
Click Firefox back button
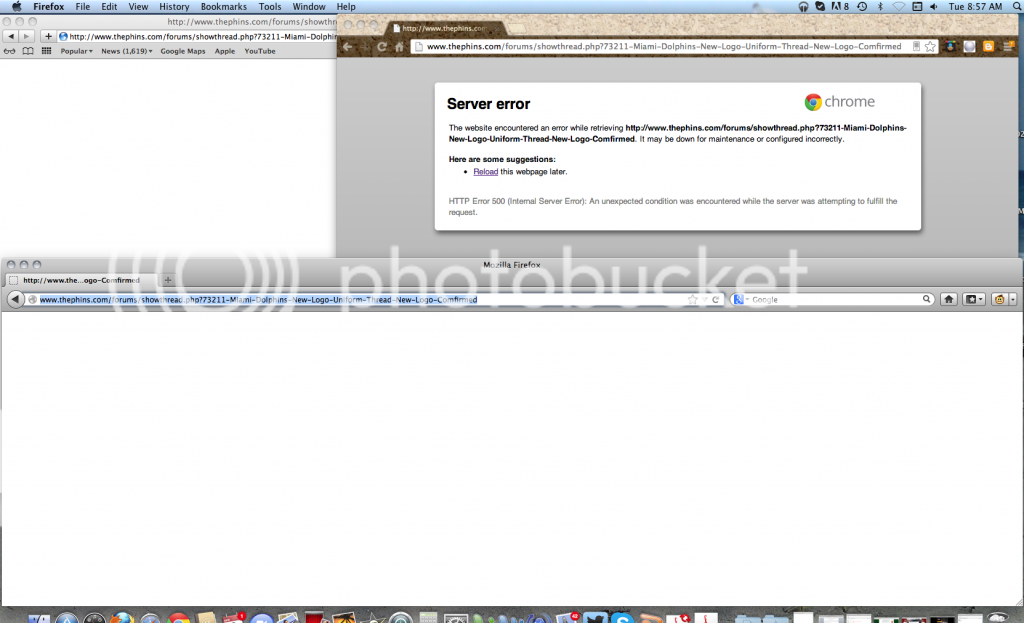coord(15,299)
